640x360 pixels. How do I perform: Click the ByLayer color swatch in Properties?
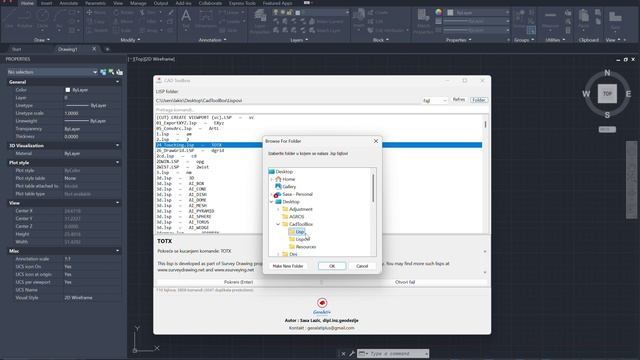click(68, 90)
